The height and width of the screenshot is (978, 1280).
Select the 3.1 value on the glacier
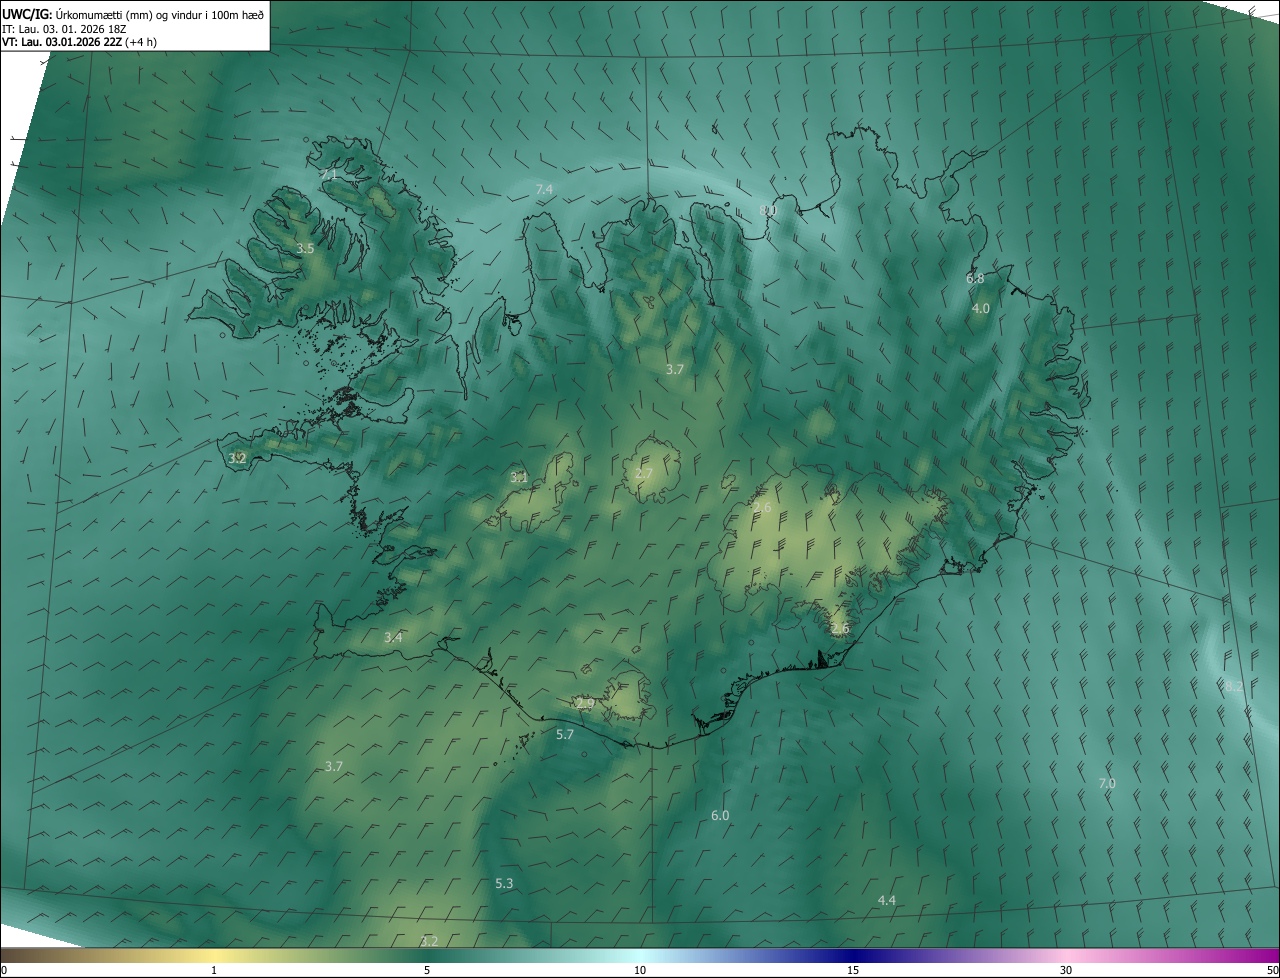coord(519,478)
